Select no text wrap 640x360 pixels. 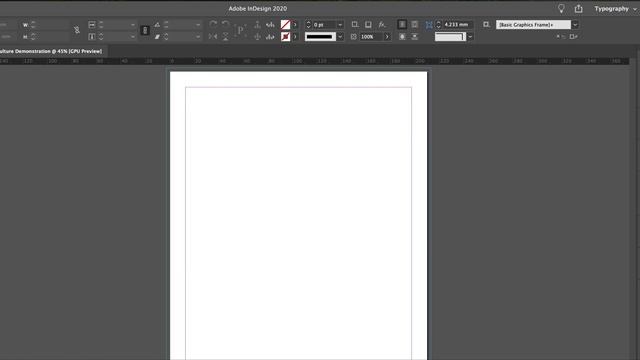pyautogui.click(x=402, y=24)
